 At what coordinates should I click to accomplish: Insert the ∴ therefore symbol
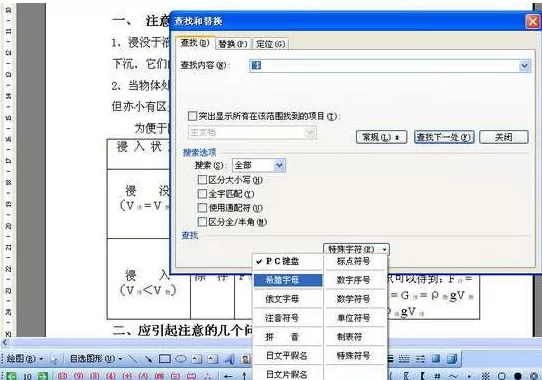pos(207,376)
